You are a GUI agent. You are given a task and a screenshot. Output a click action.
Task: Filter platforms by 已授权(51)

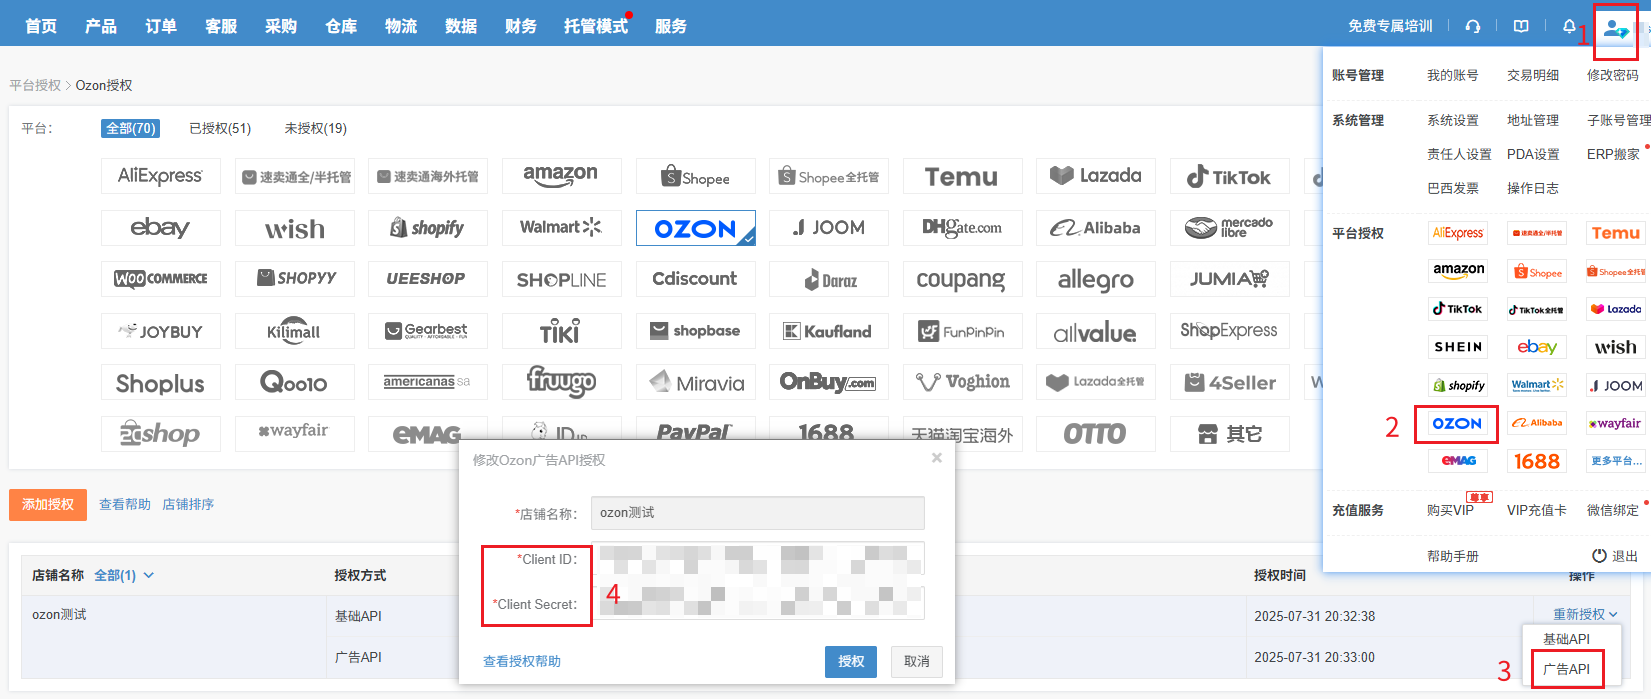[x=220, y=128]
